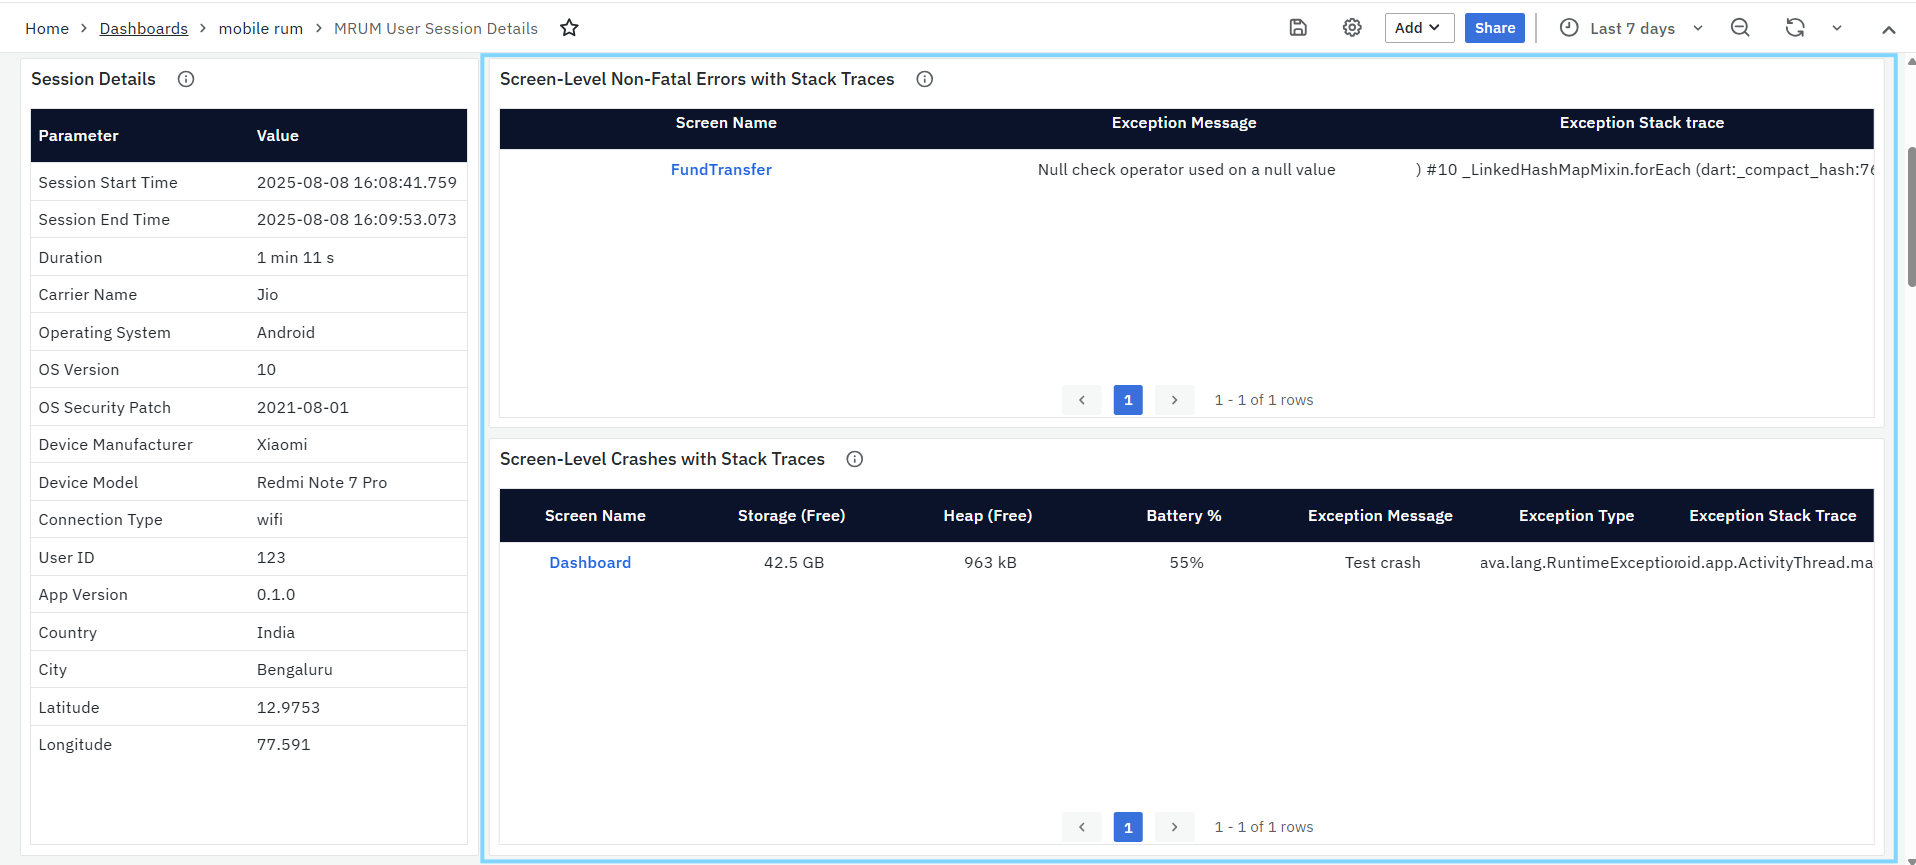Open the FundTransfer screen link

pos(721,170)
